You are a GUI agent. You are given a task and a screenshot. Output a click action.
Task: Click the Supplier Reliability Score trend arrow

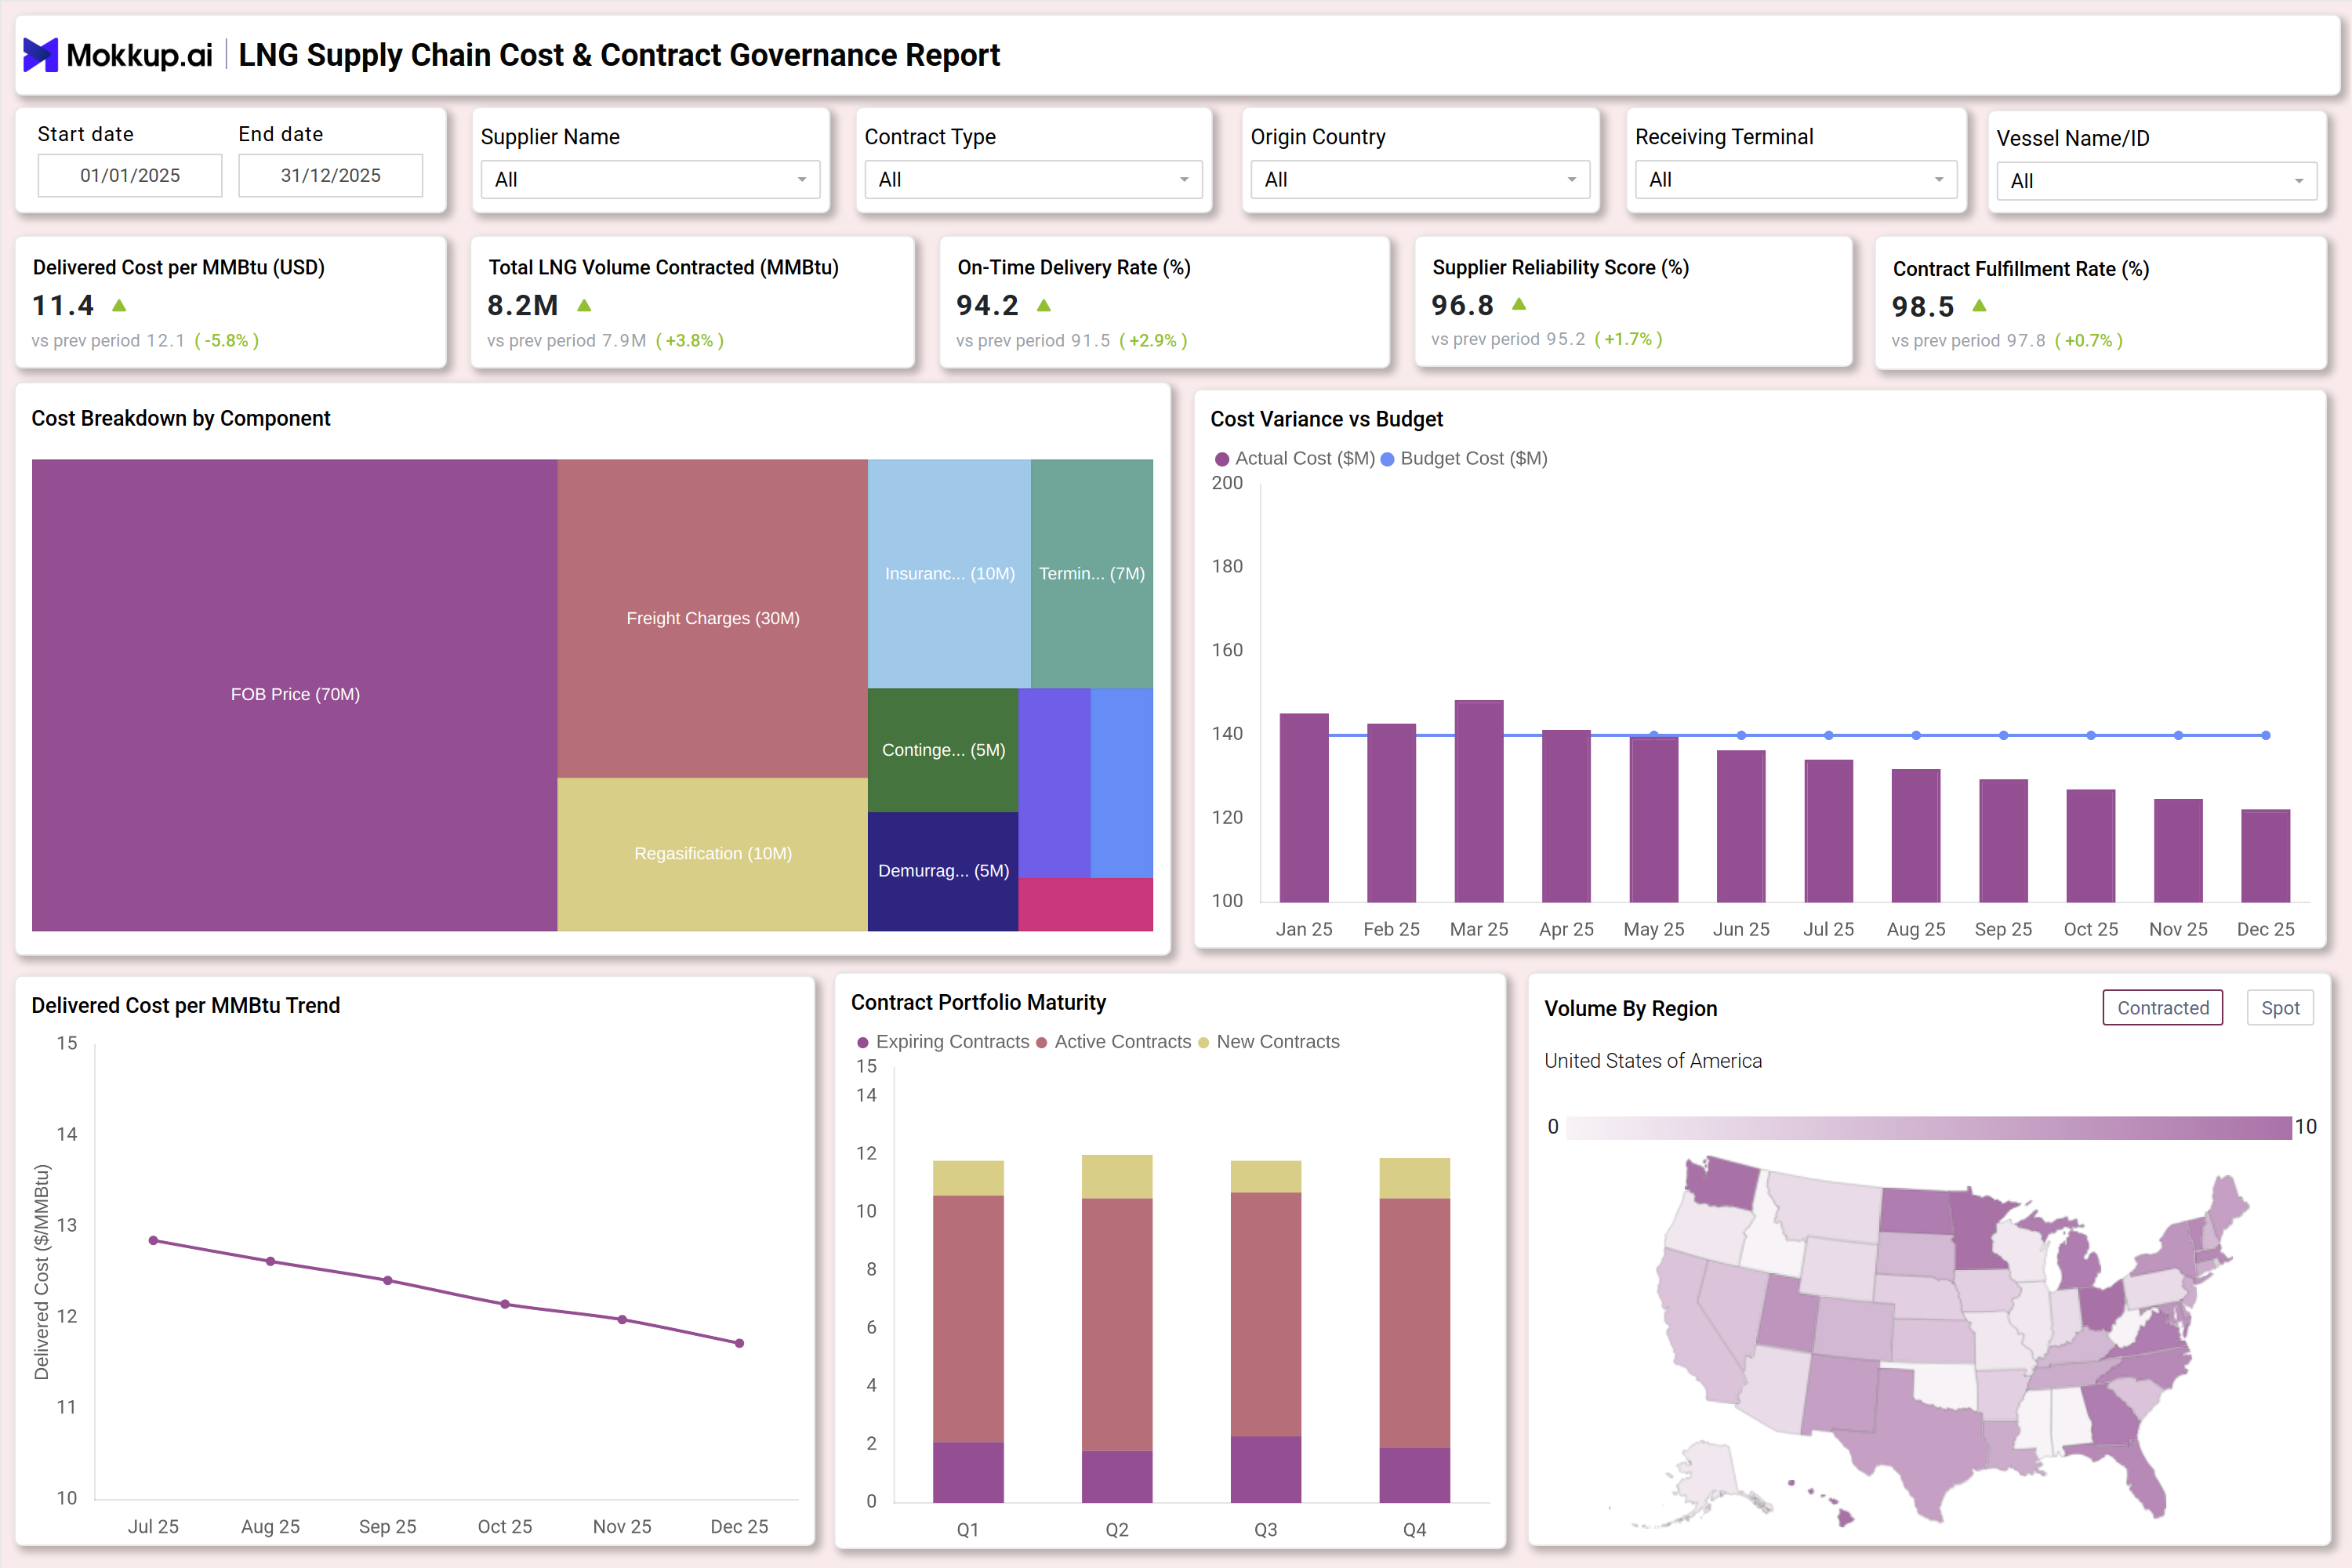[x=1518, y=303]
